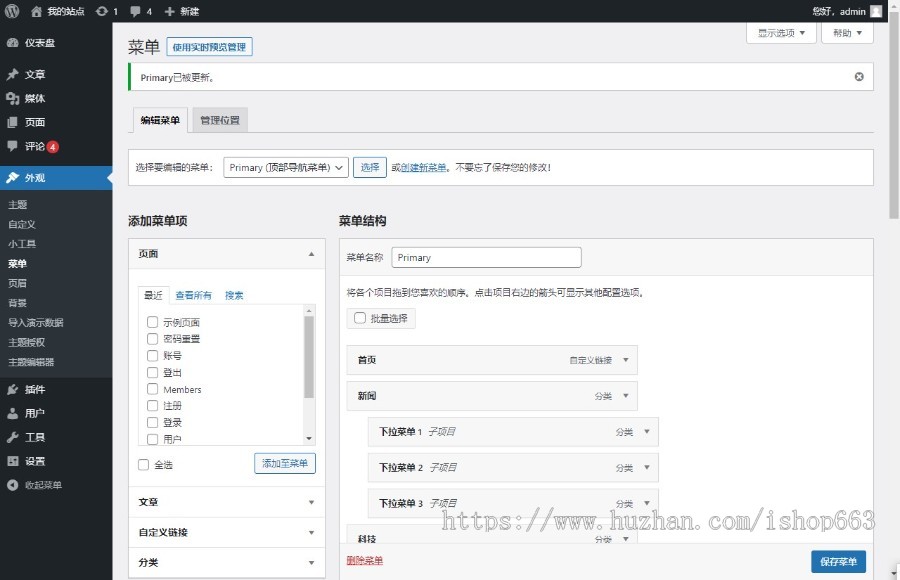
Task: Check the Members page checkbox
Action: [x=152, y=389]
